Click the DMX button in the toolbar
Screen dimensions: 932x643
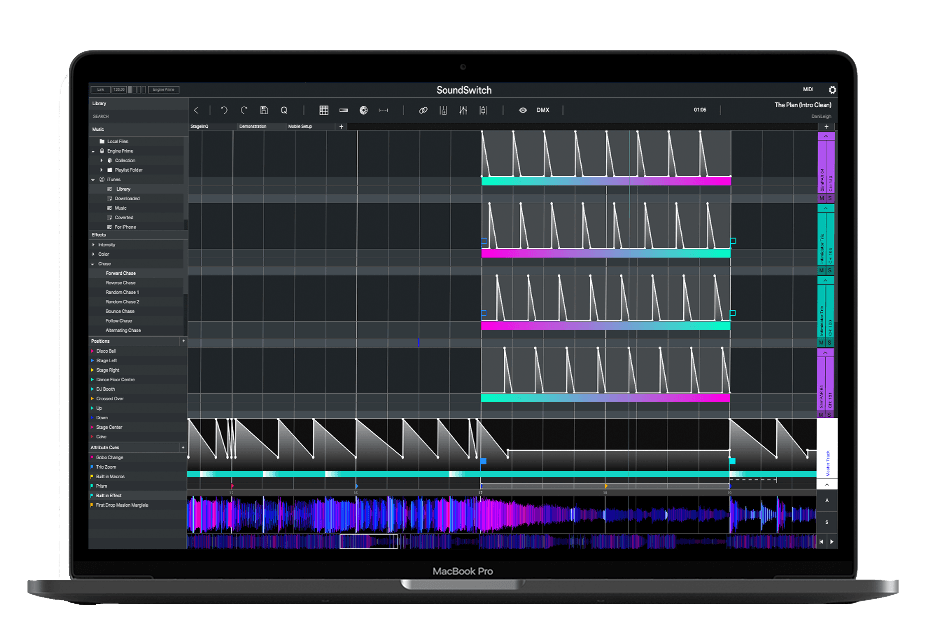tap(541, 110)
